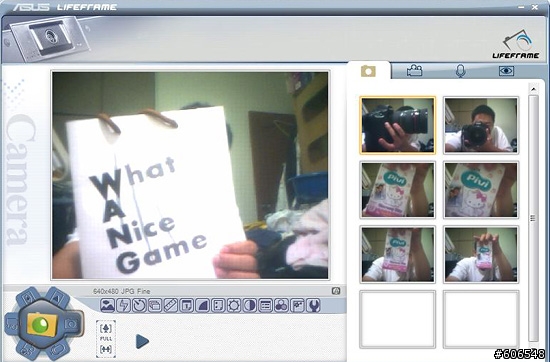Select the top-right segment of the mode wheel
This screenshot has height=362, width=550.
click(x=57, y=297)
